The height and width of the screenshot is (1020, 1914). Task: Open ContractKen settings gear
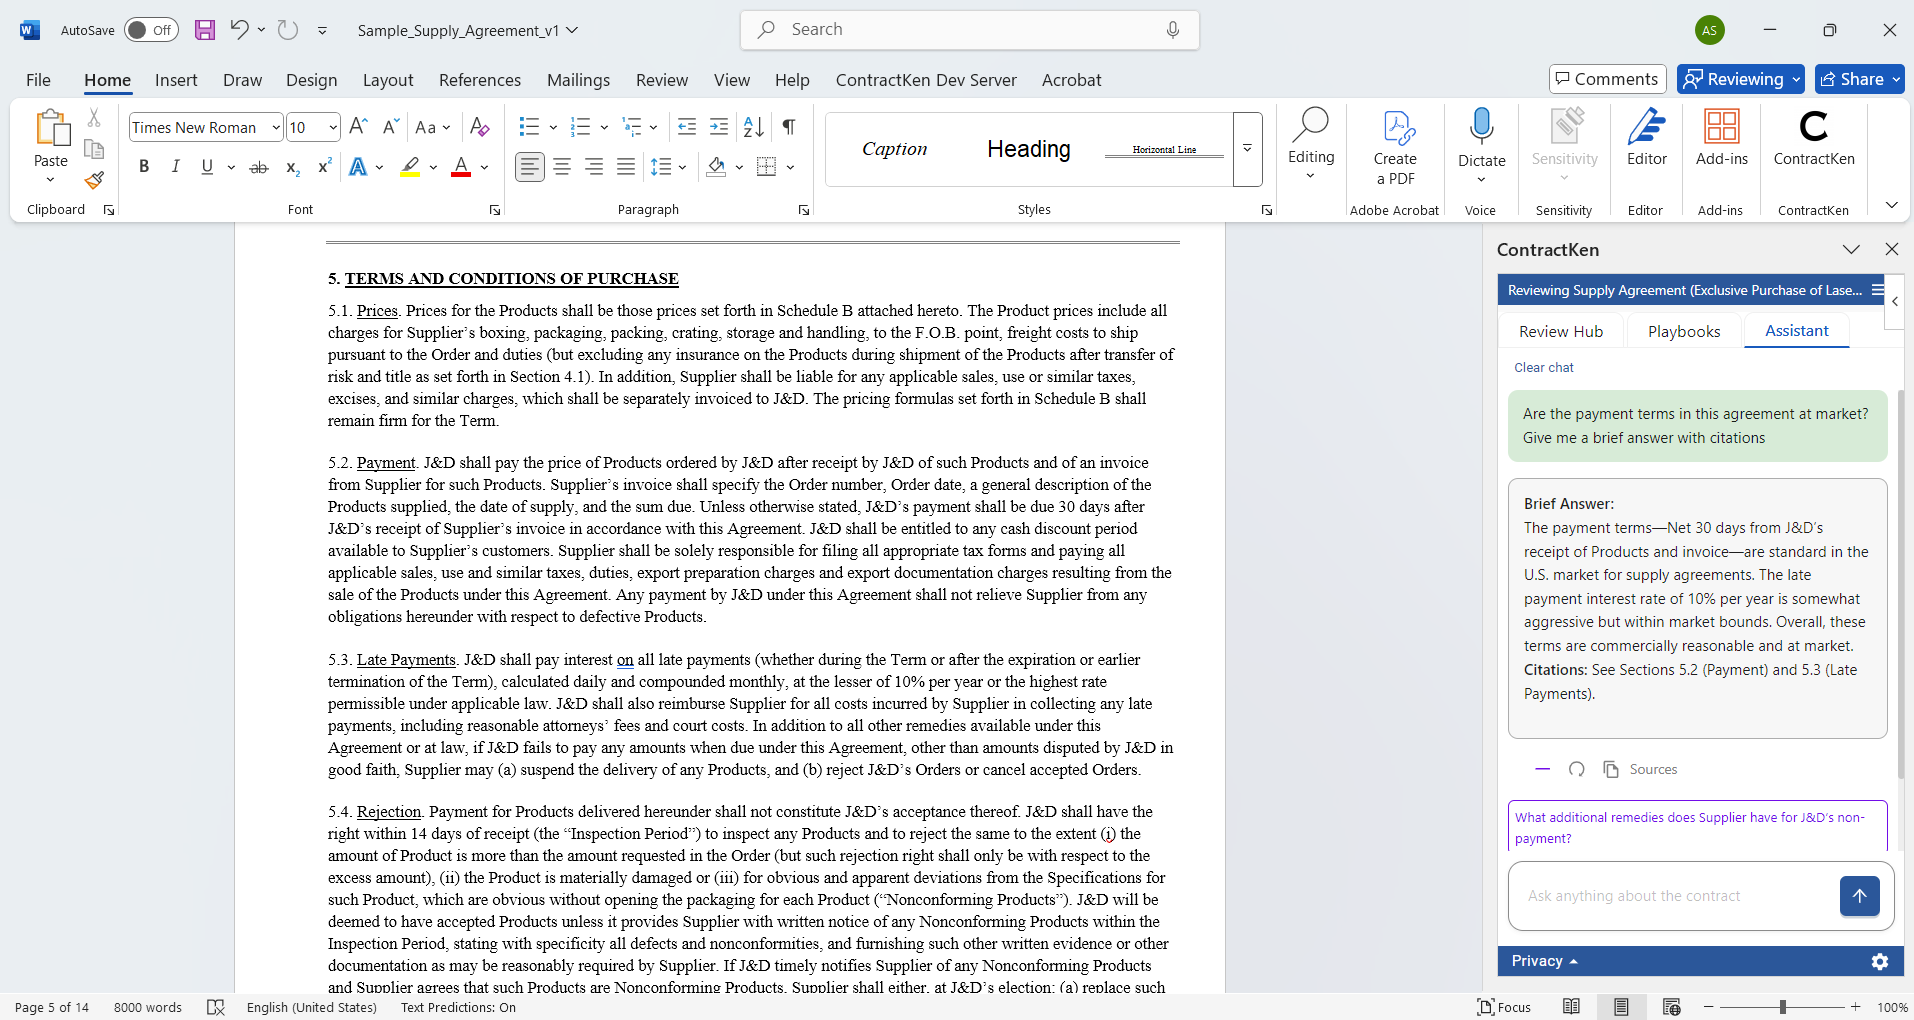1879,961
